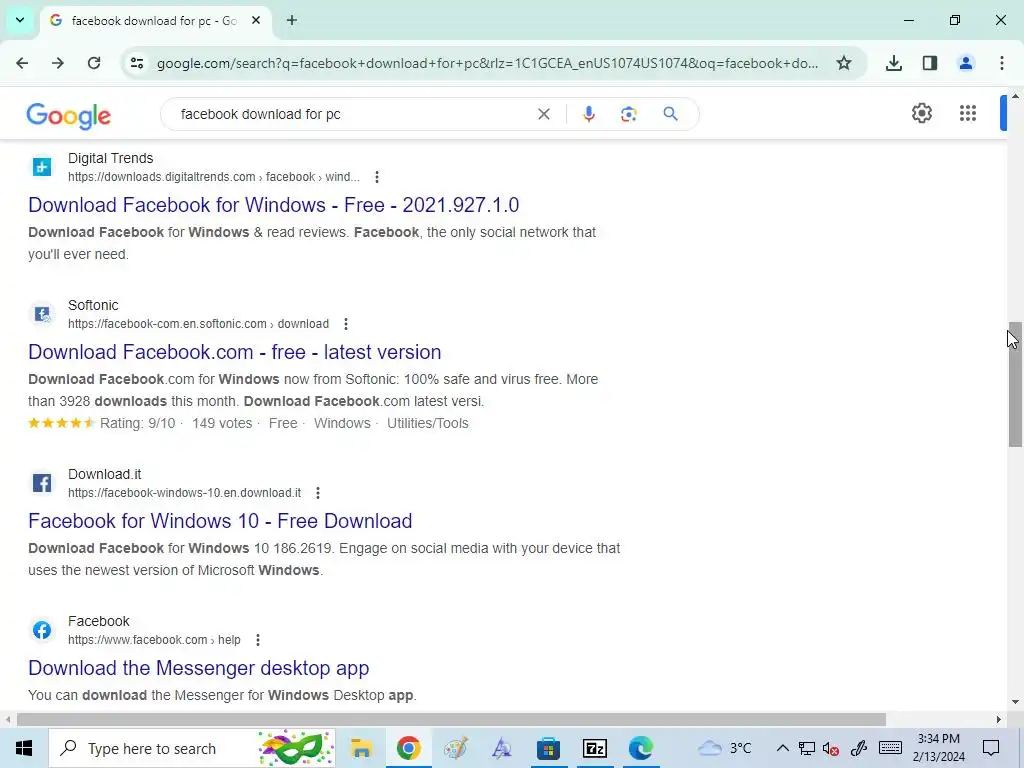Click the scroll down arrow
The width and height of the screenshot is (1024, 768).
[1015, 703]
